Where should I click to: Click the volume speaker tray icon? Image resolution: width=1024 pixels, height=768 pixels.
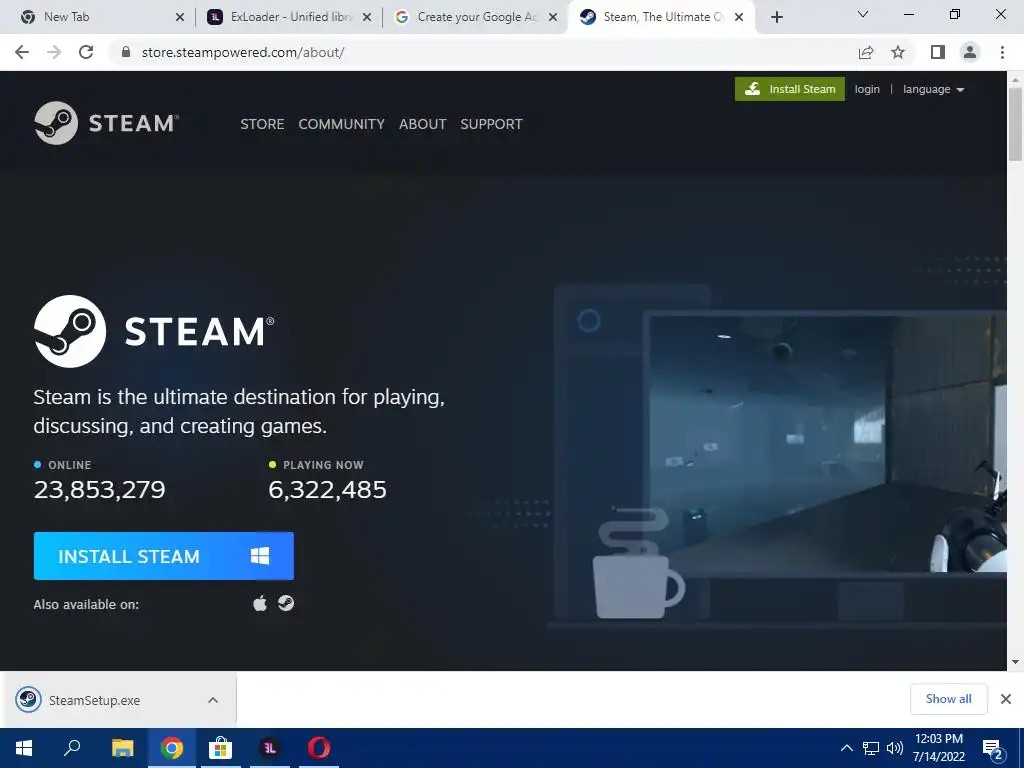pyautogui.click(x=895, y=748)
